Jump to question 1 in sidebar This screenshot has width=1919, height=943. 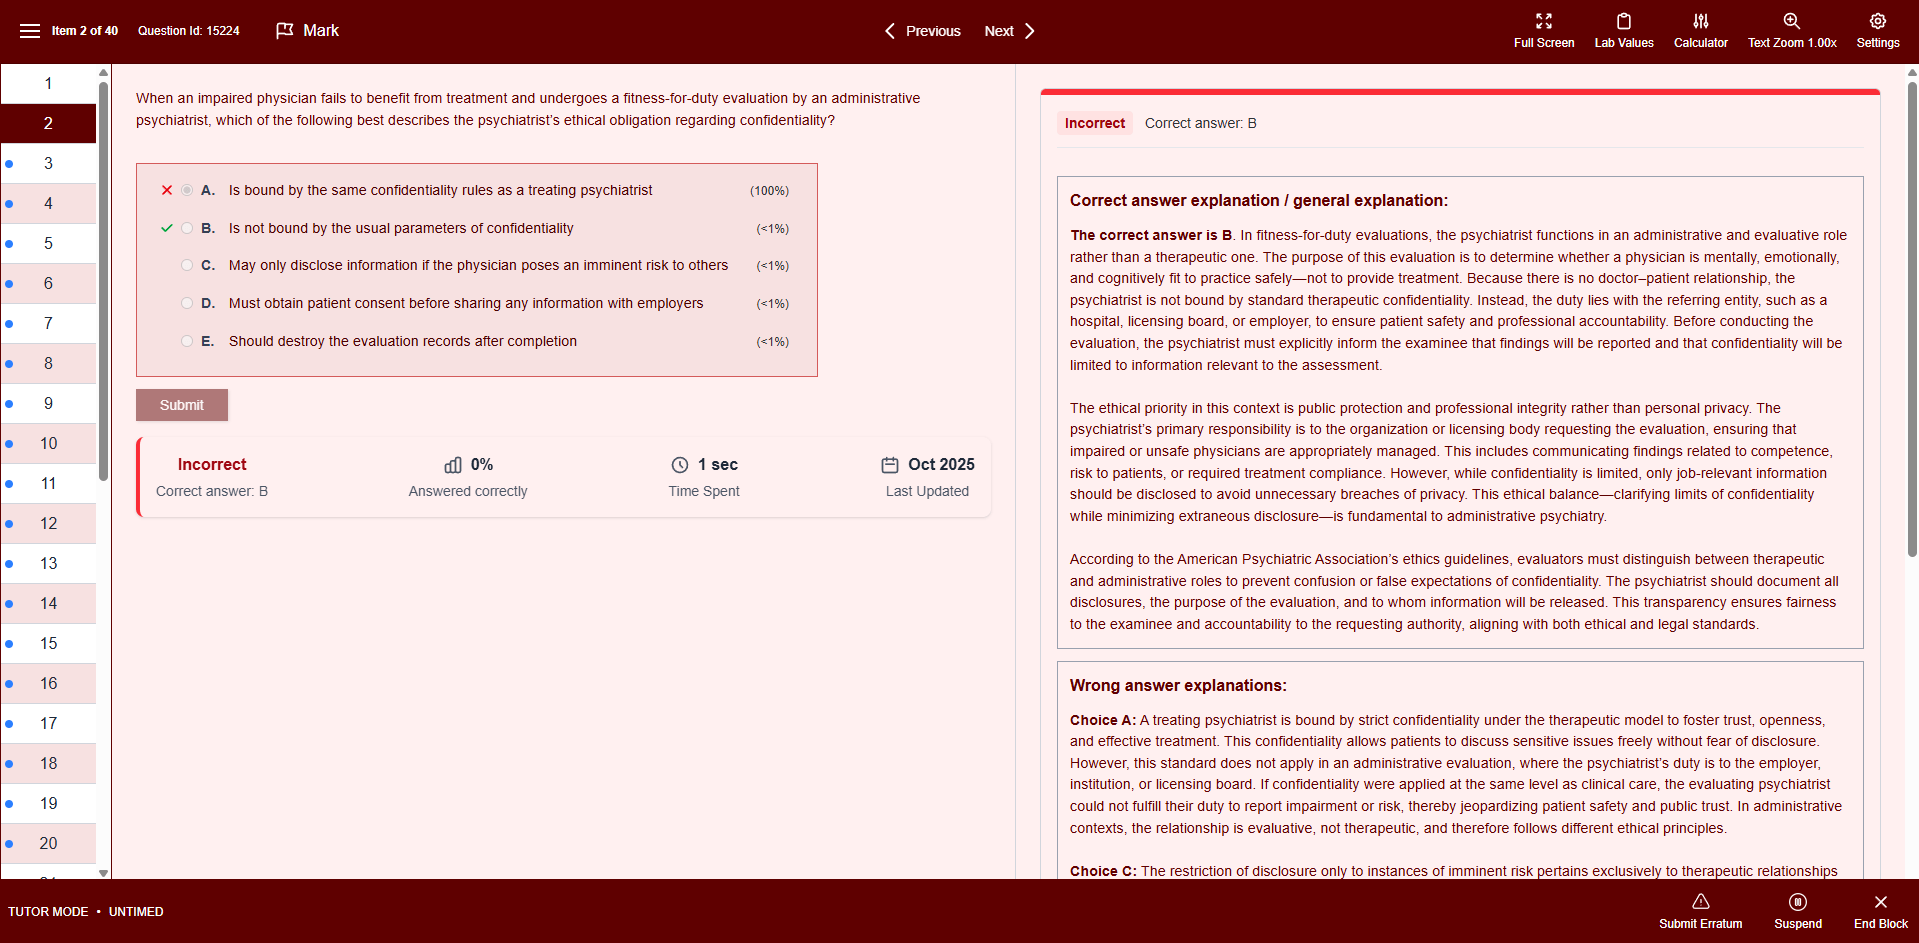tap(48, 84)
